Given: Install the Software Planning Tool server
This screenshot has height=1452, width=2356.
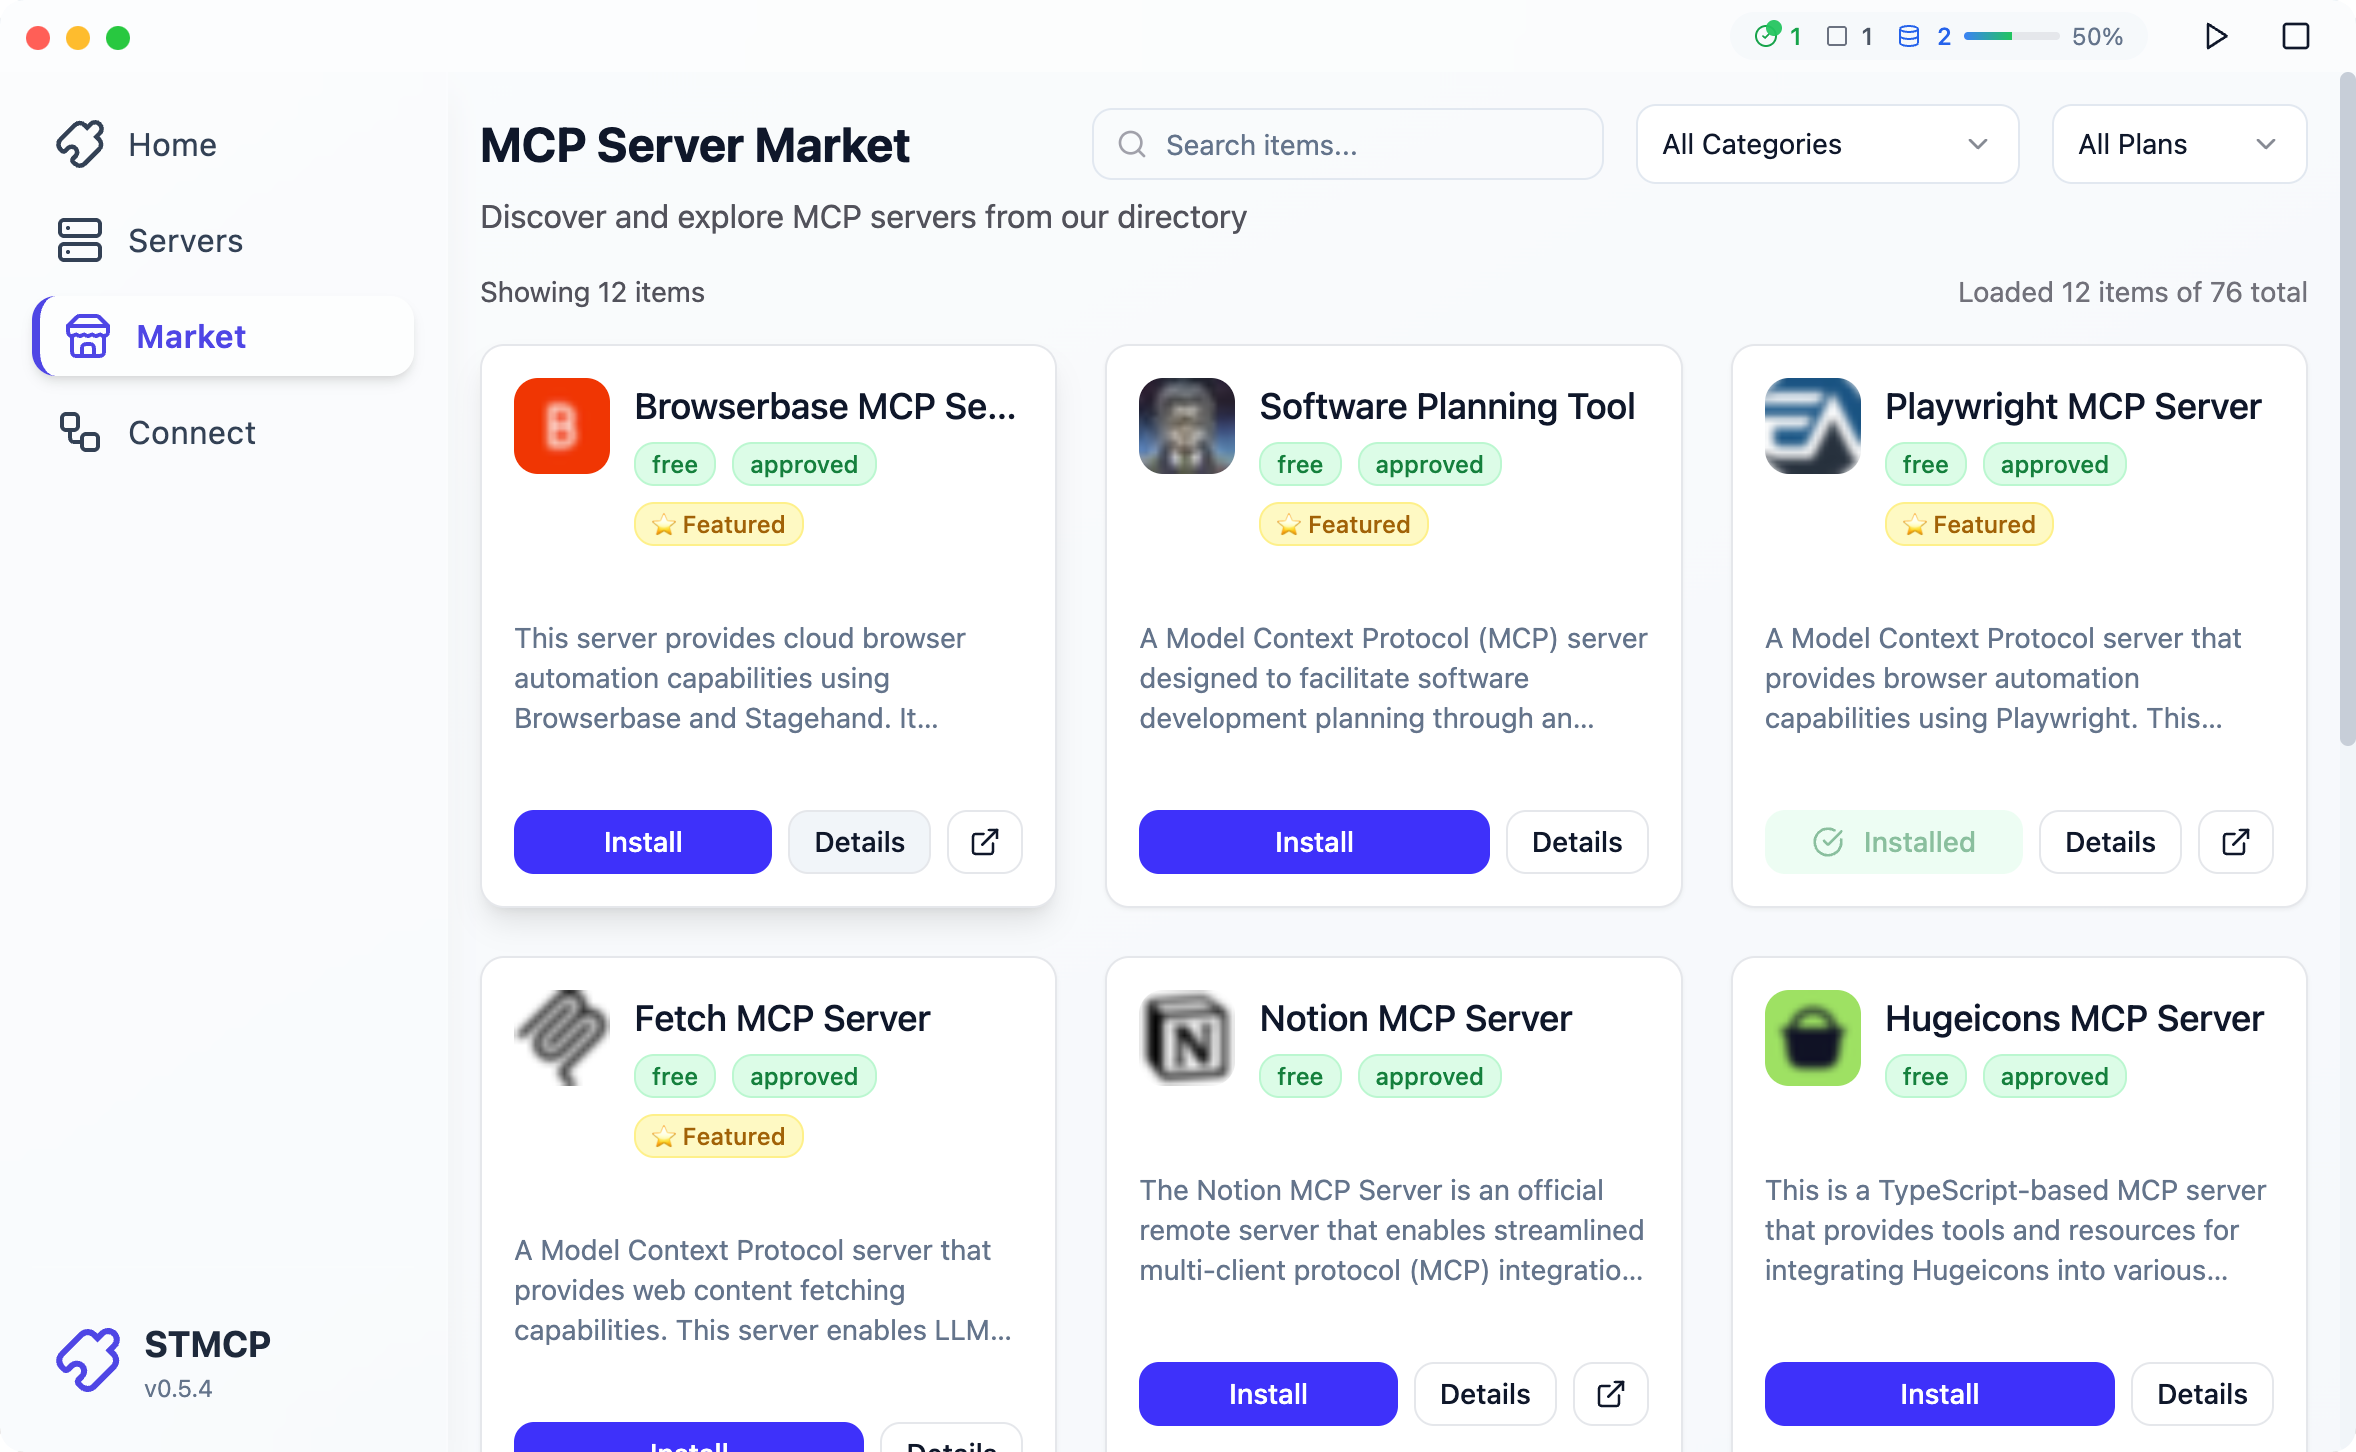Looking at the screenshot, I should [1313, 842].
